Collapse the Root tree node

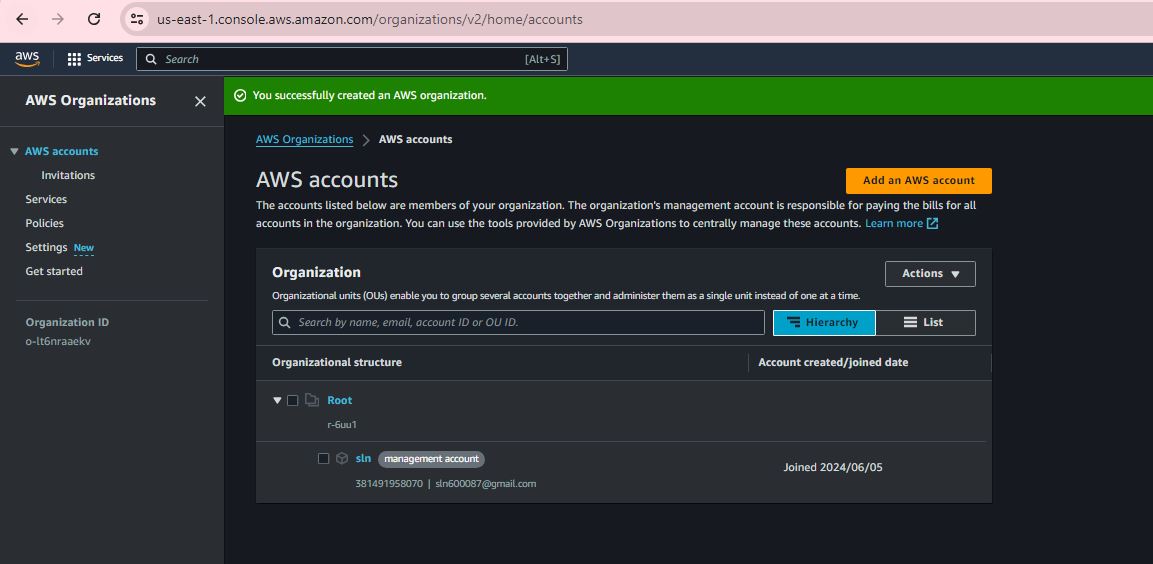pos(278,400)
